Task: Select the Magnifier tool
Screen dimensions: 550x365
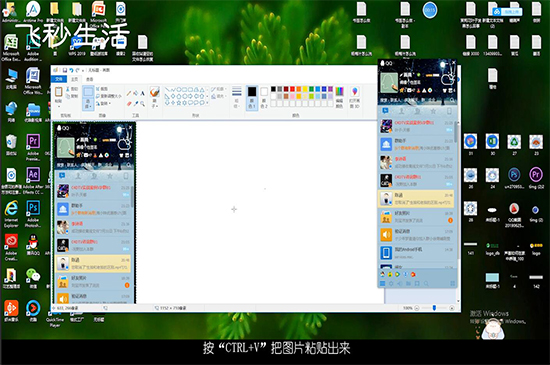Action: point(142,104)
